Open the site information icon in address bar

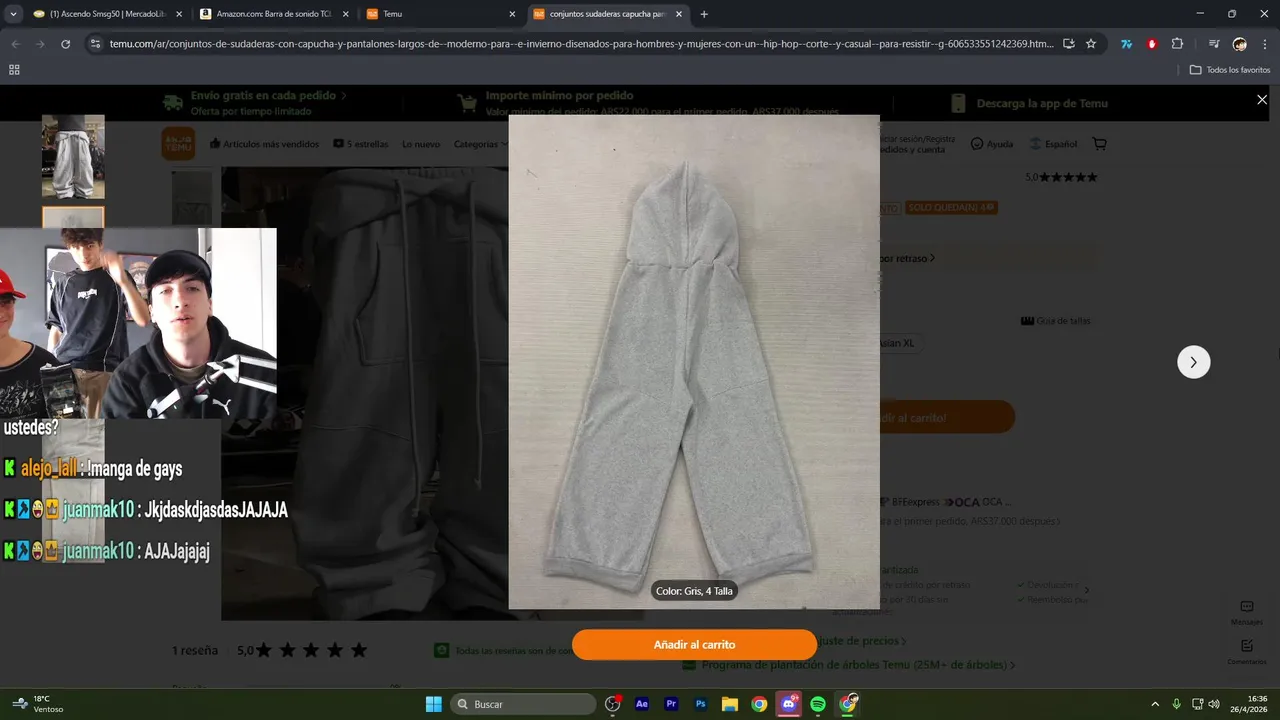pos(95,44)
